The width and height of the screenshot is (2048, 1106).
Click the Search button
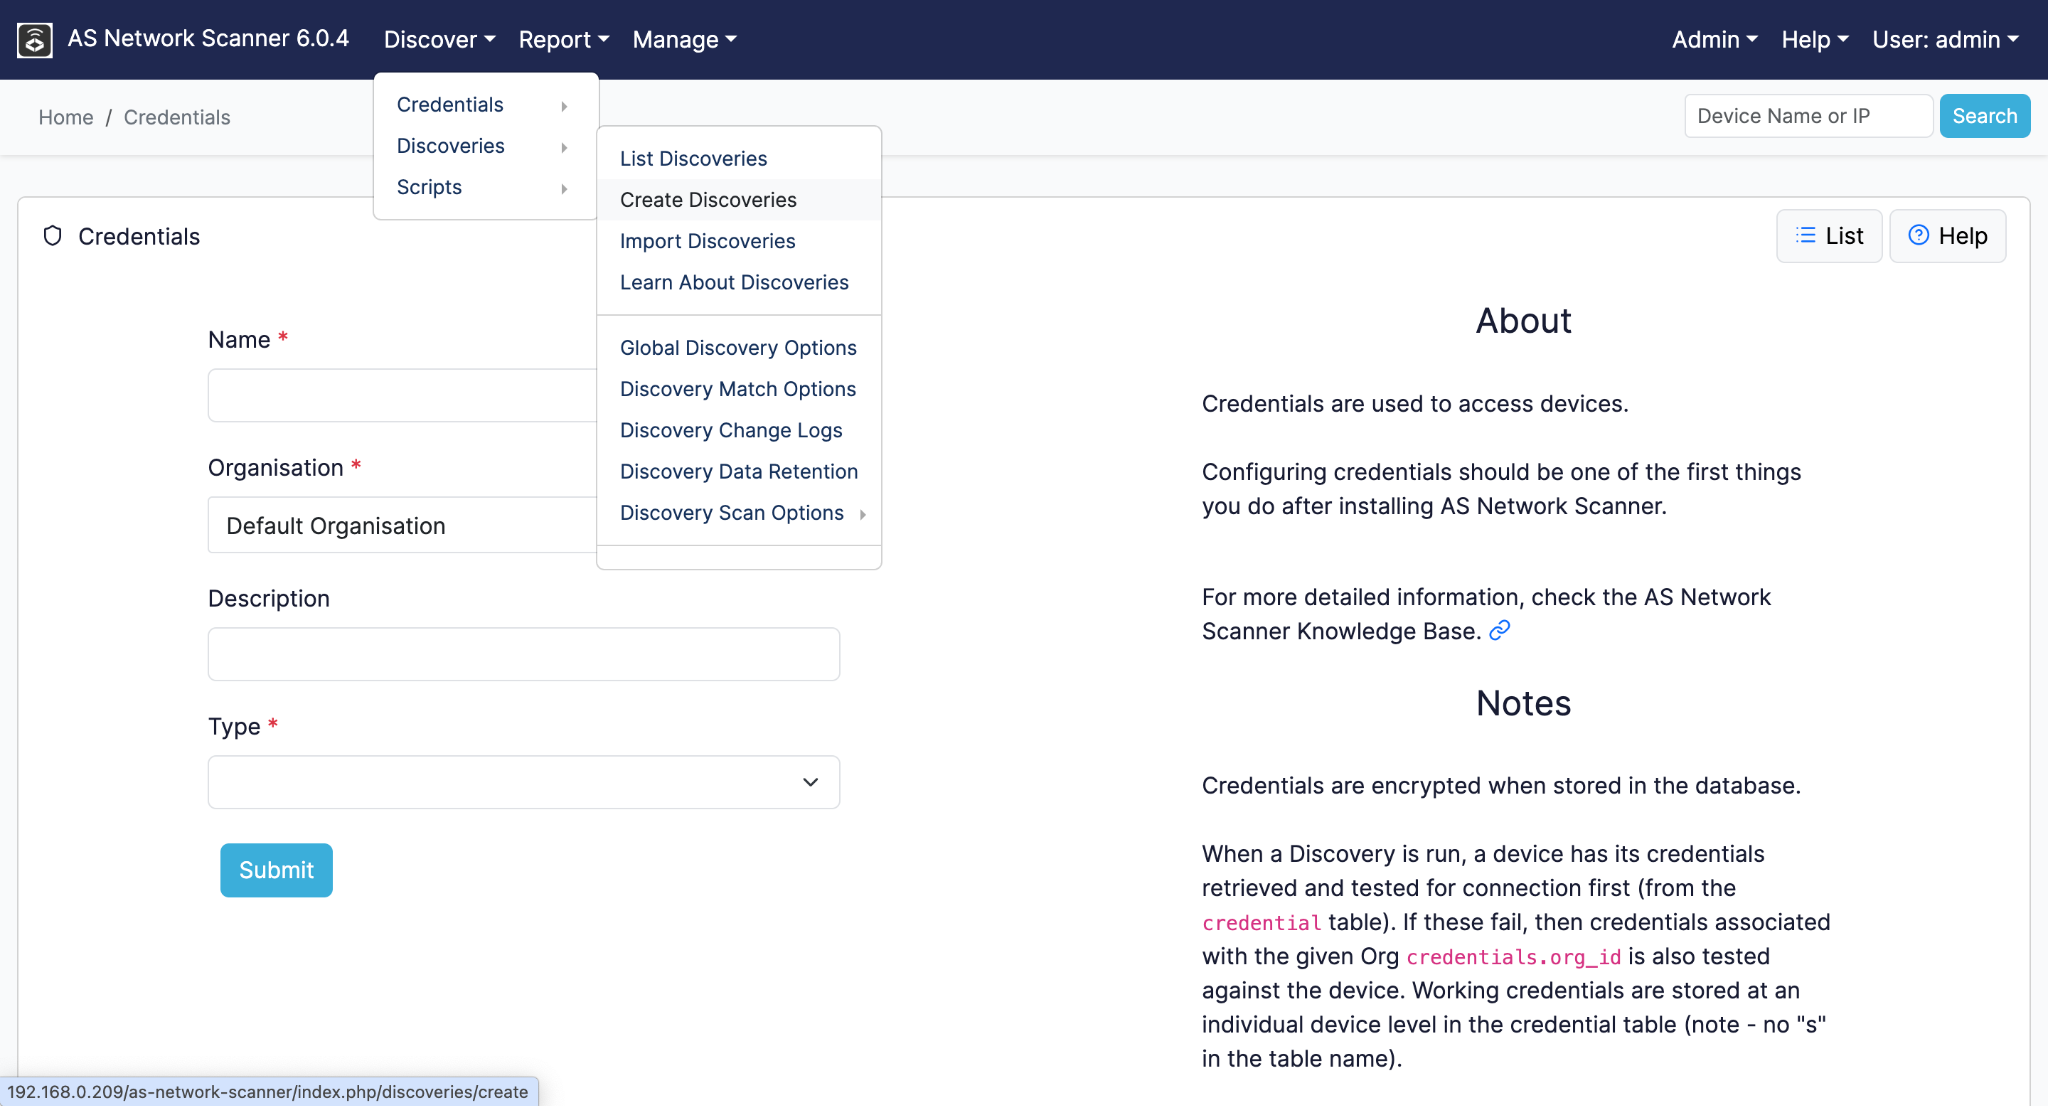click(x=1985, y=116)
